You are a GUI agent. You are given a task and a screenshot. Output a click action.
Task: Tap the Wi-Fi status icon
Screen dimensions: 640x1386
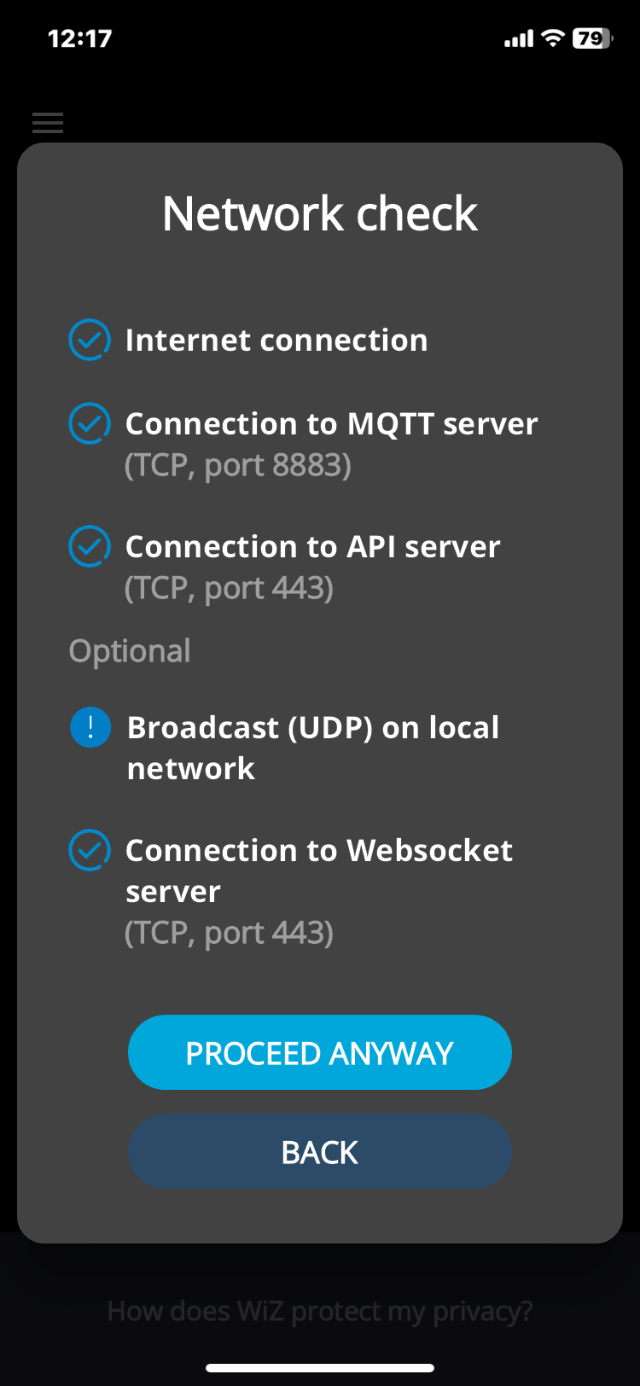(x=552, y=39)
